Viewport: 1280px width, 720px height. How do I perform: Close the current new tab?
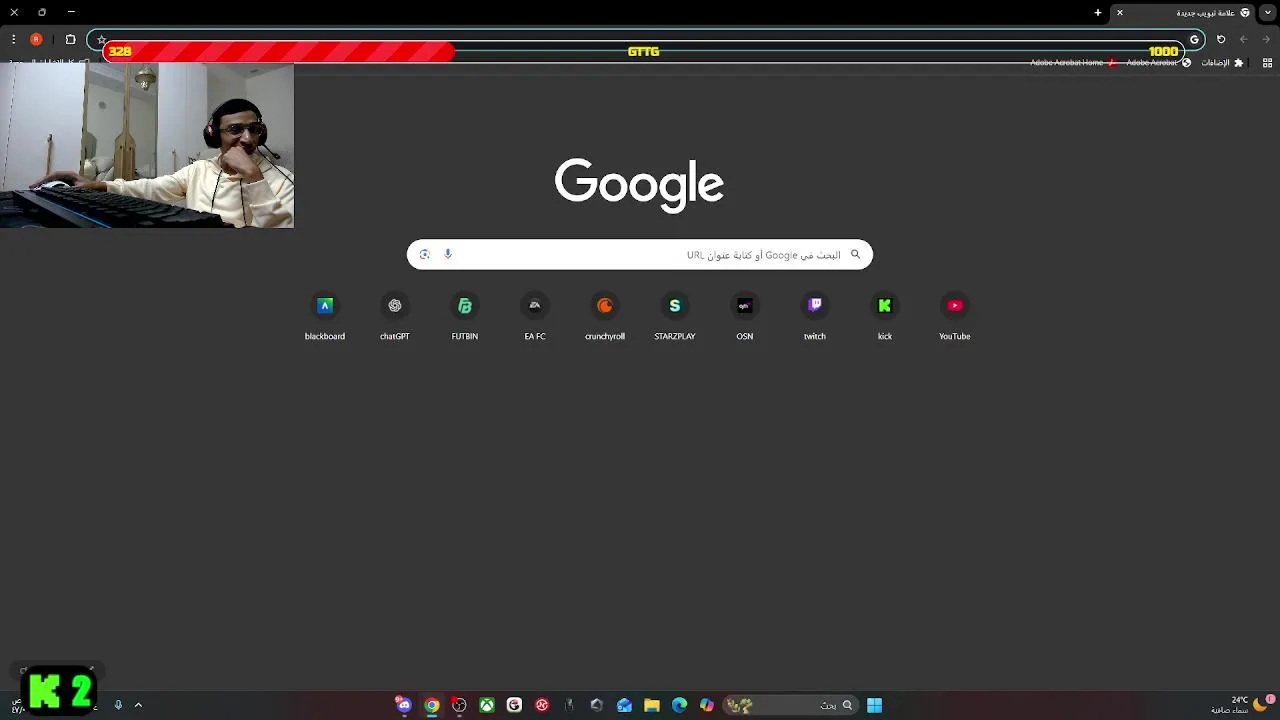click(x=1120, y=13)
